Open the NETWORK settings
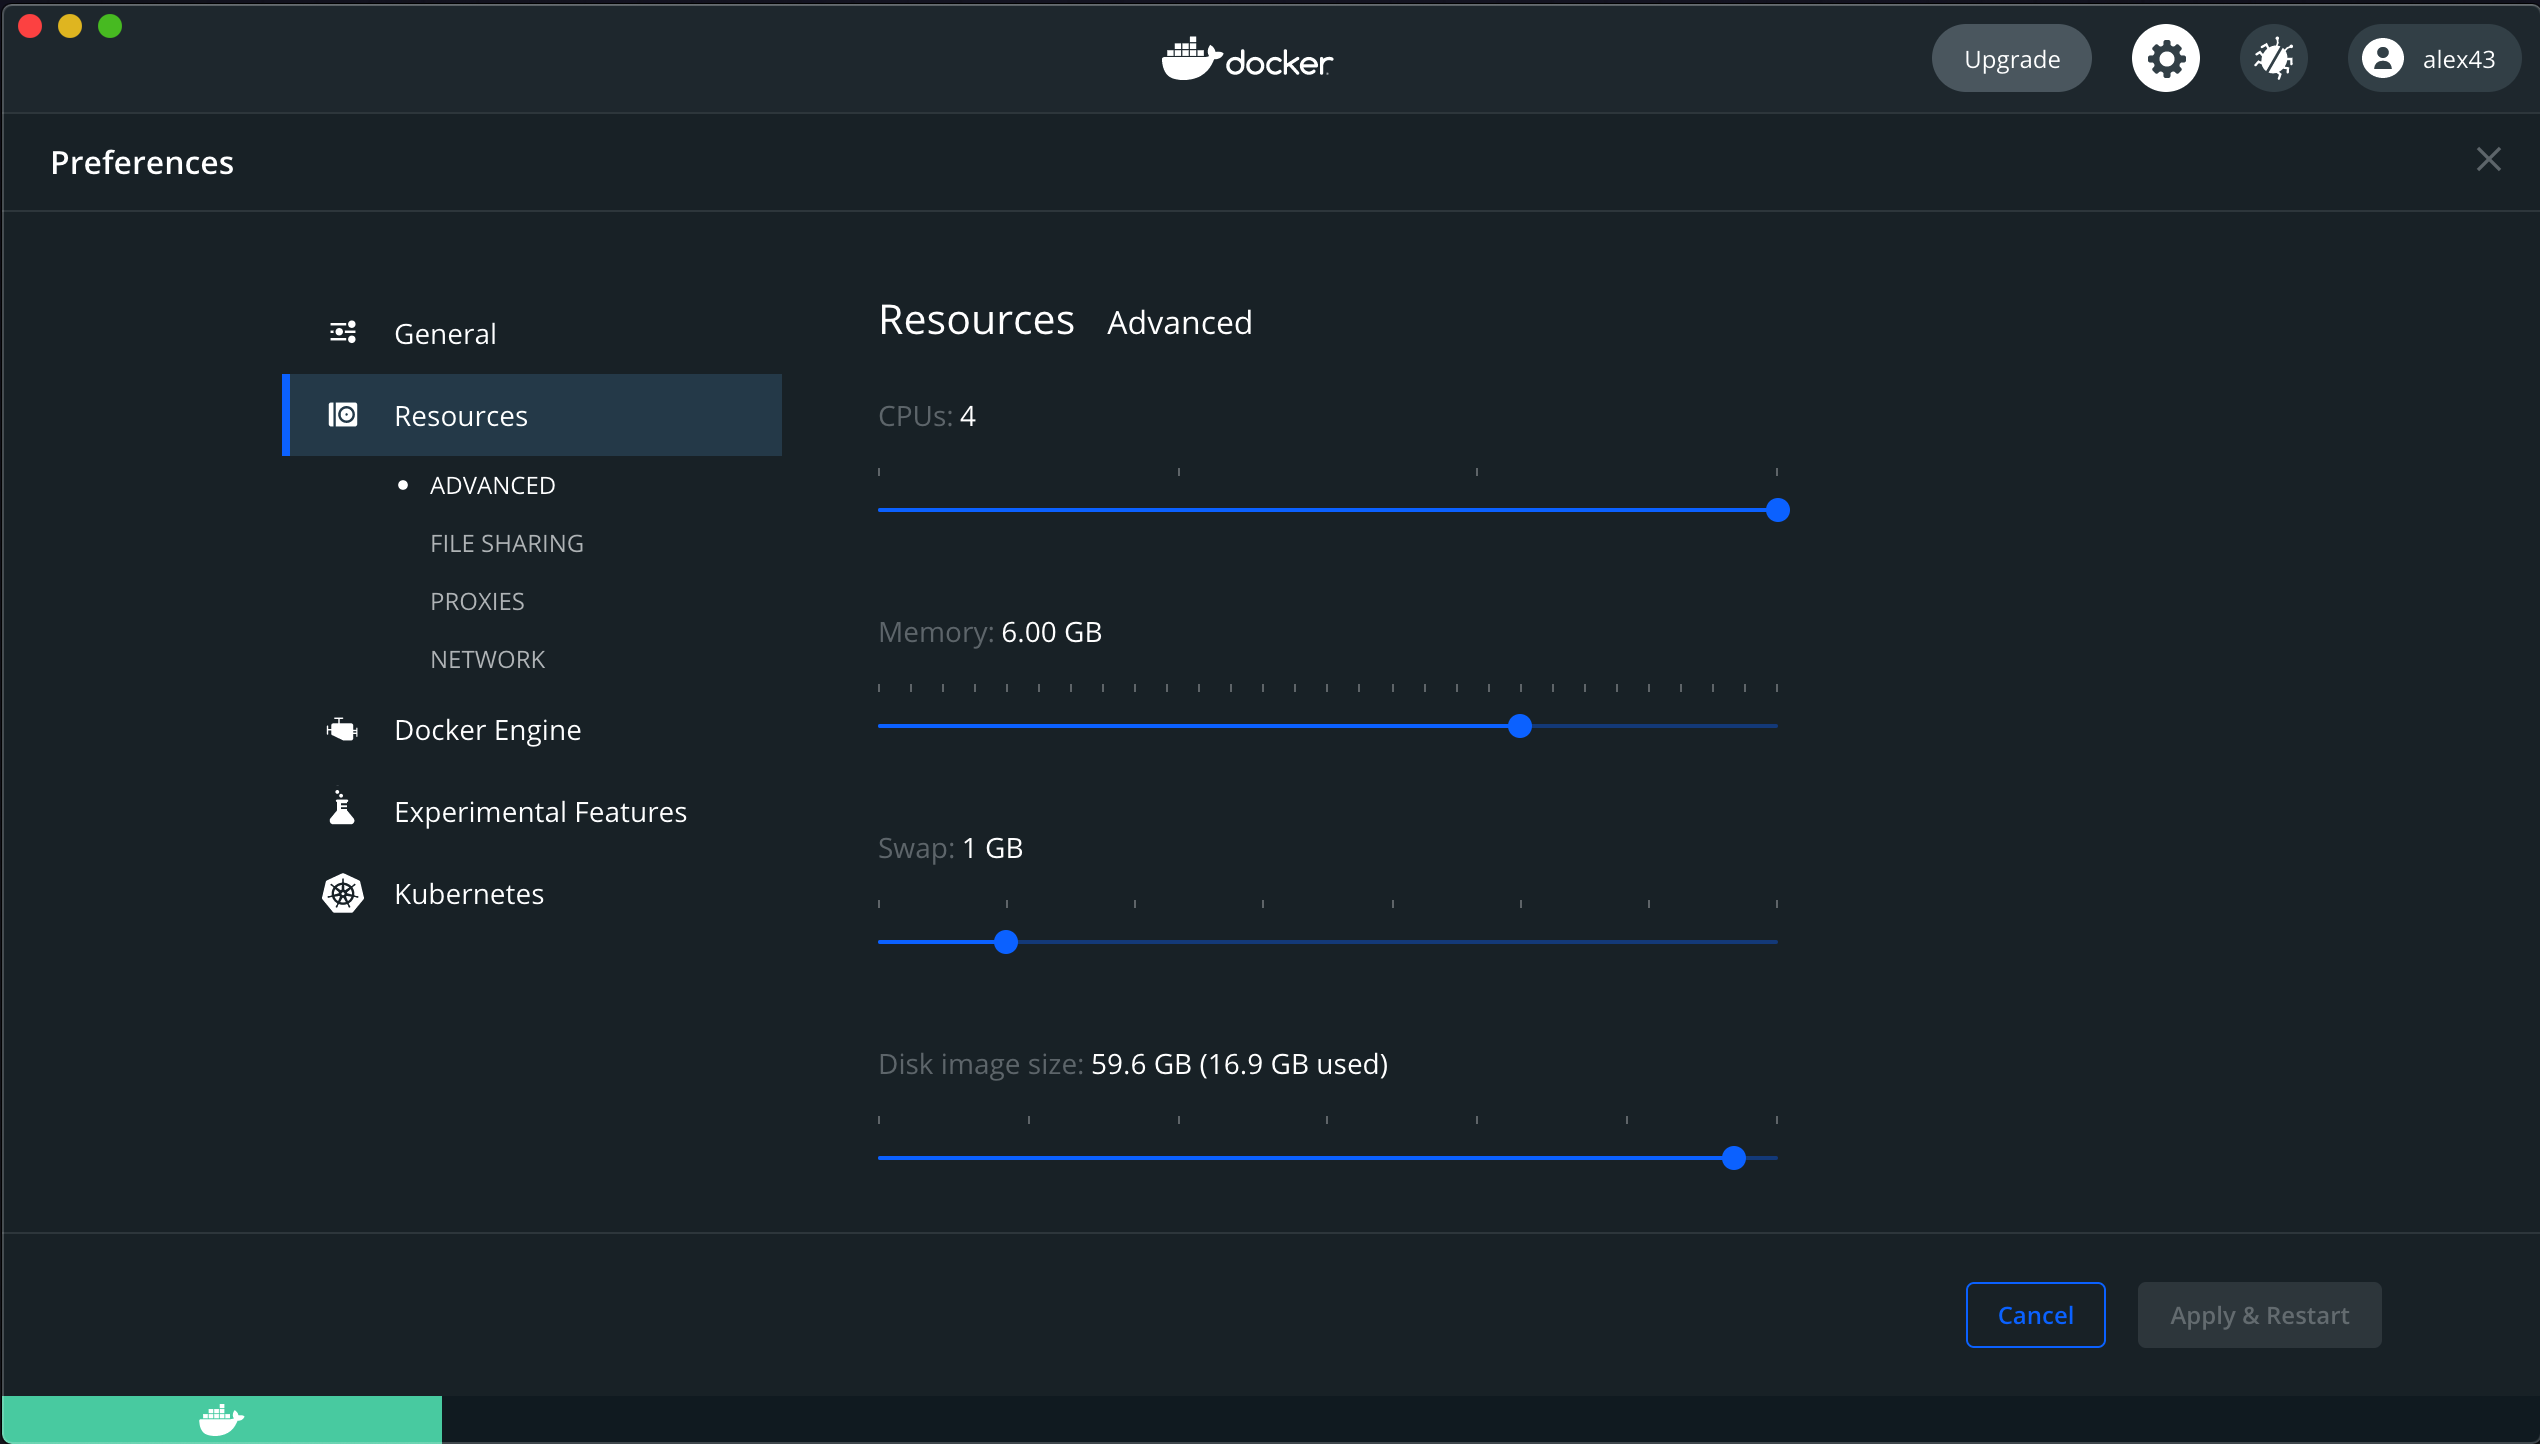 487,658
